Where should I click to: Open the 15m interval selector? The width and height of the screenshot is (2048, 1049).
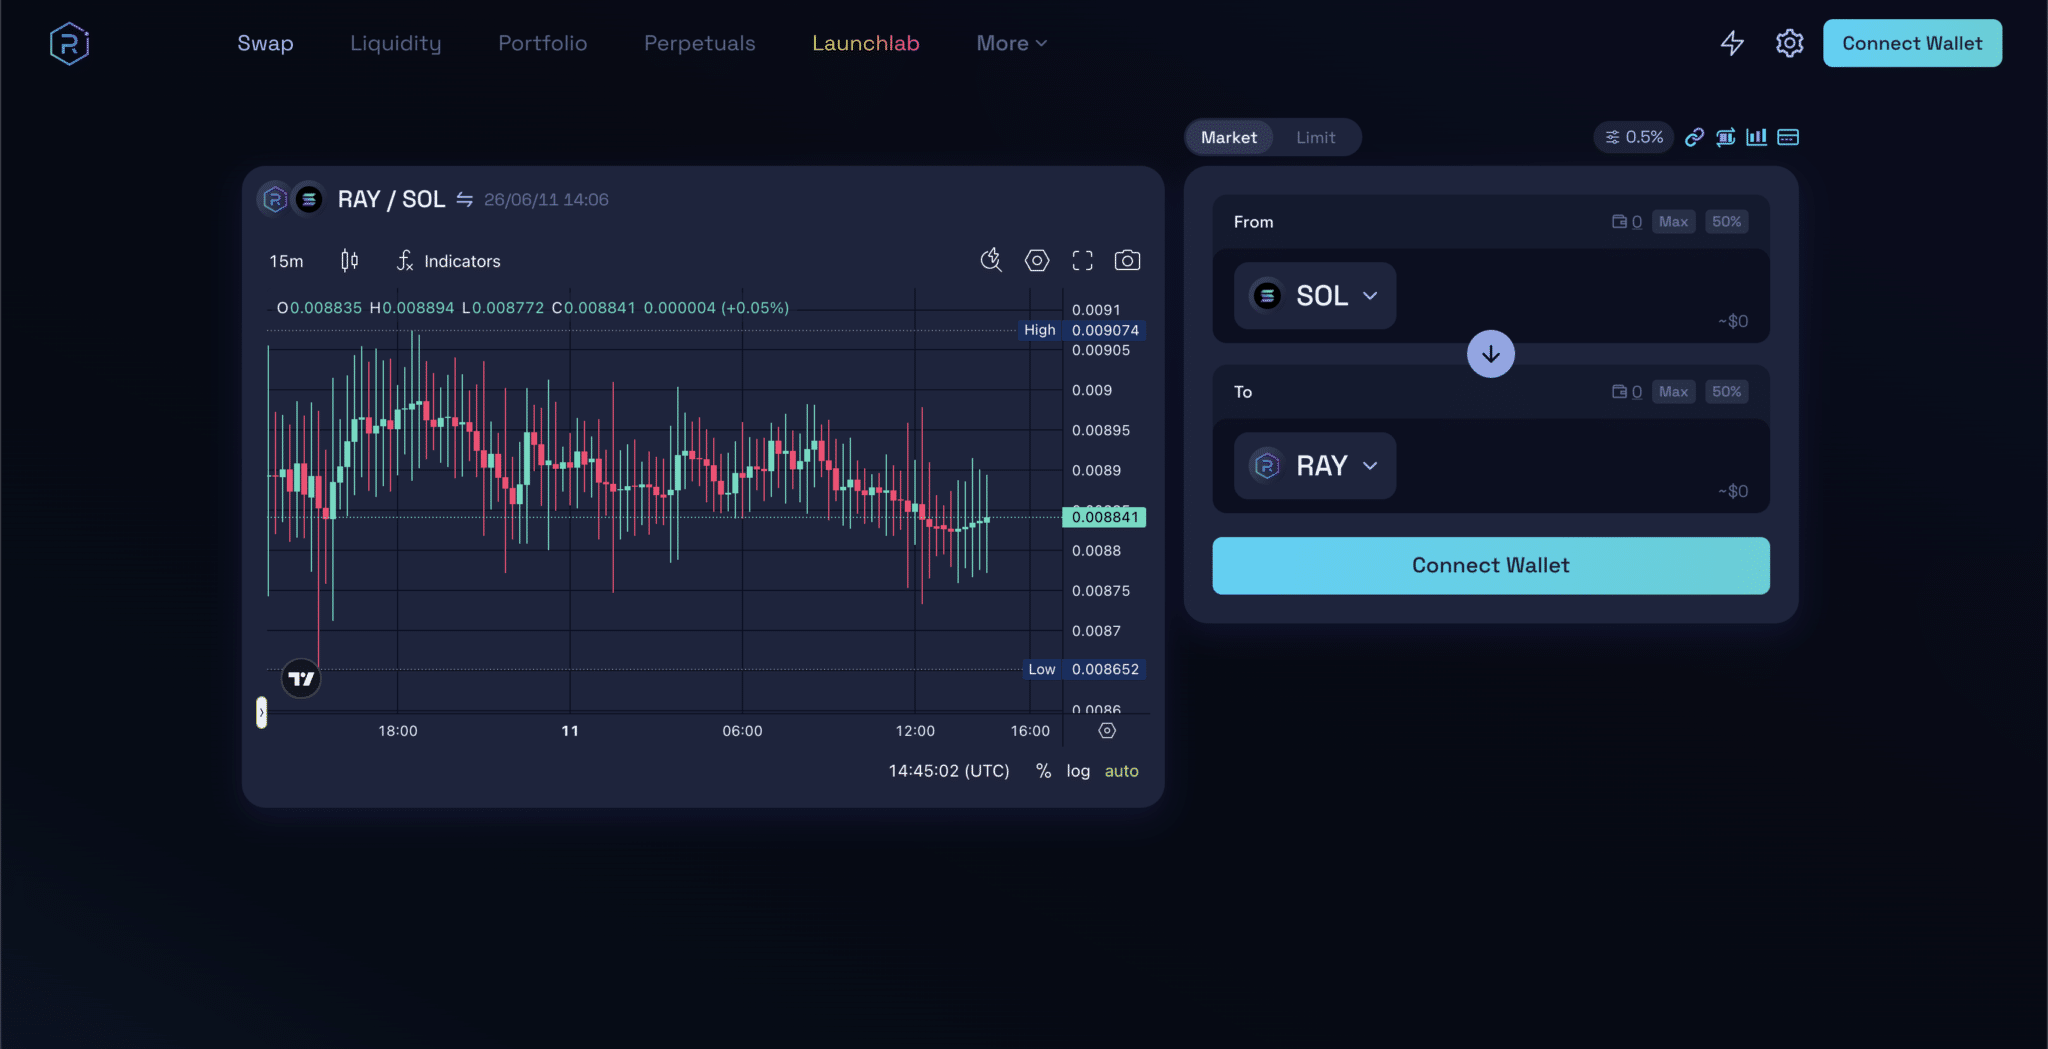(286, 261)
